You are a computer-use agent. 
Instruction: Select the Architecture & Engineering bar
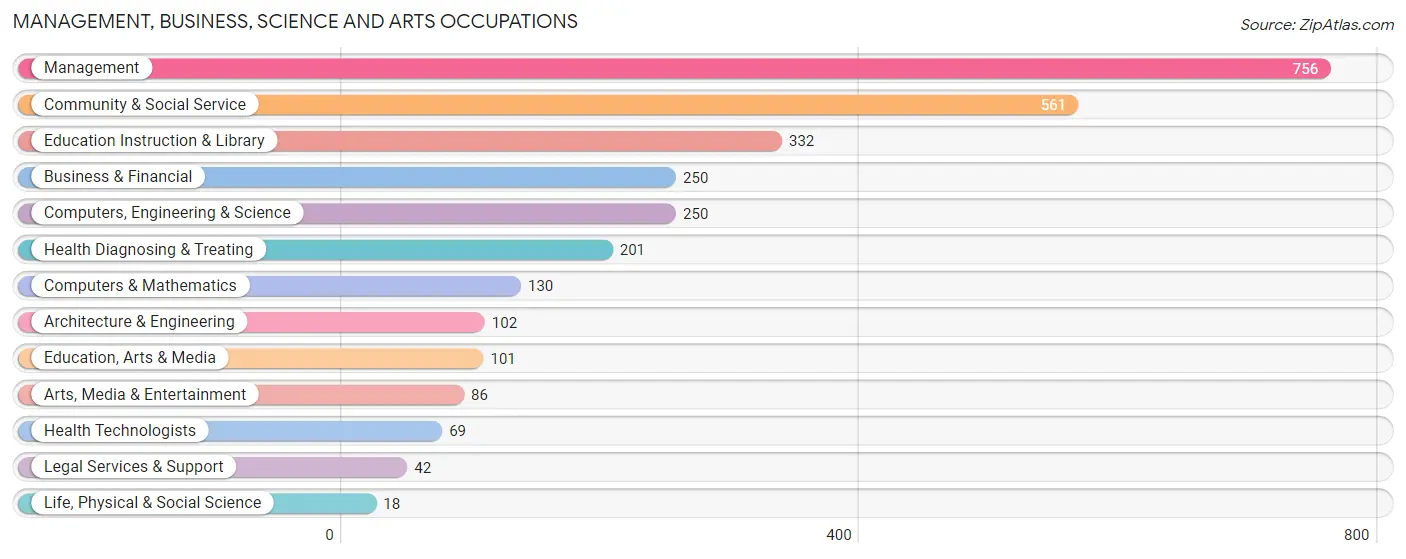(x=251, y=322)
